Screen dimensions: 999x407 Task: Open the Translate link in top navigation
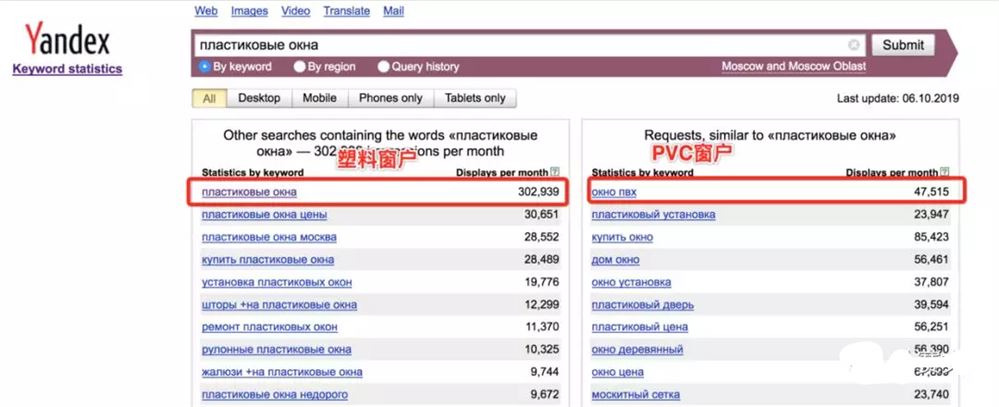tap(347, 11)
